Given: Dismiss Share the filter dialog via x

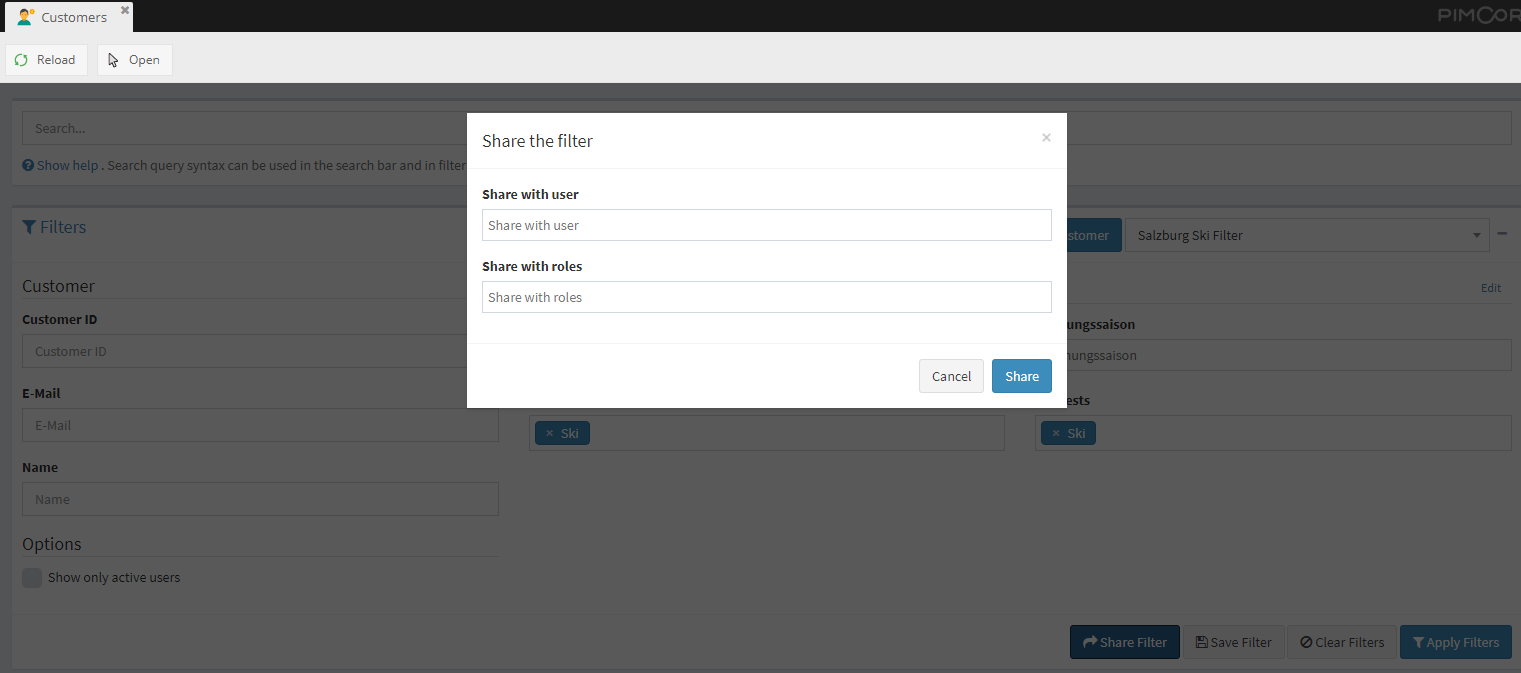Looking at the screenshot, I should 1046,138.
